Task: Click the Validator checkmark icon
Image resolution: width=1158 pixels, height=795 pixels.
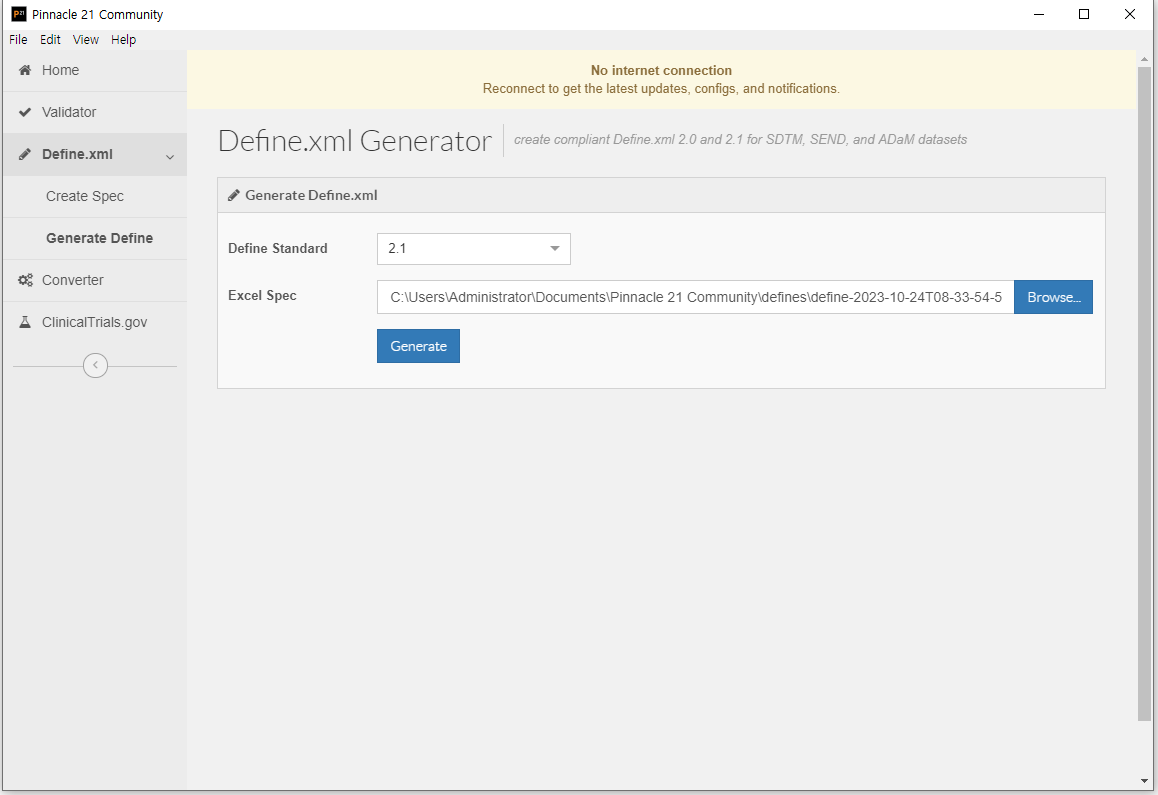Action: [x=25, y=112]
